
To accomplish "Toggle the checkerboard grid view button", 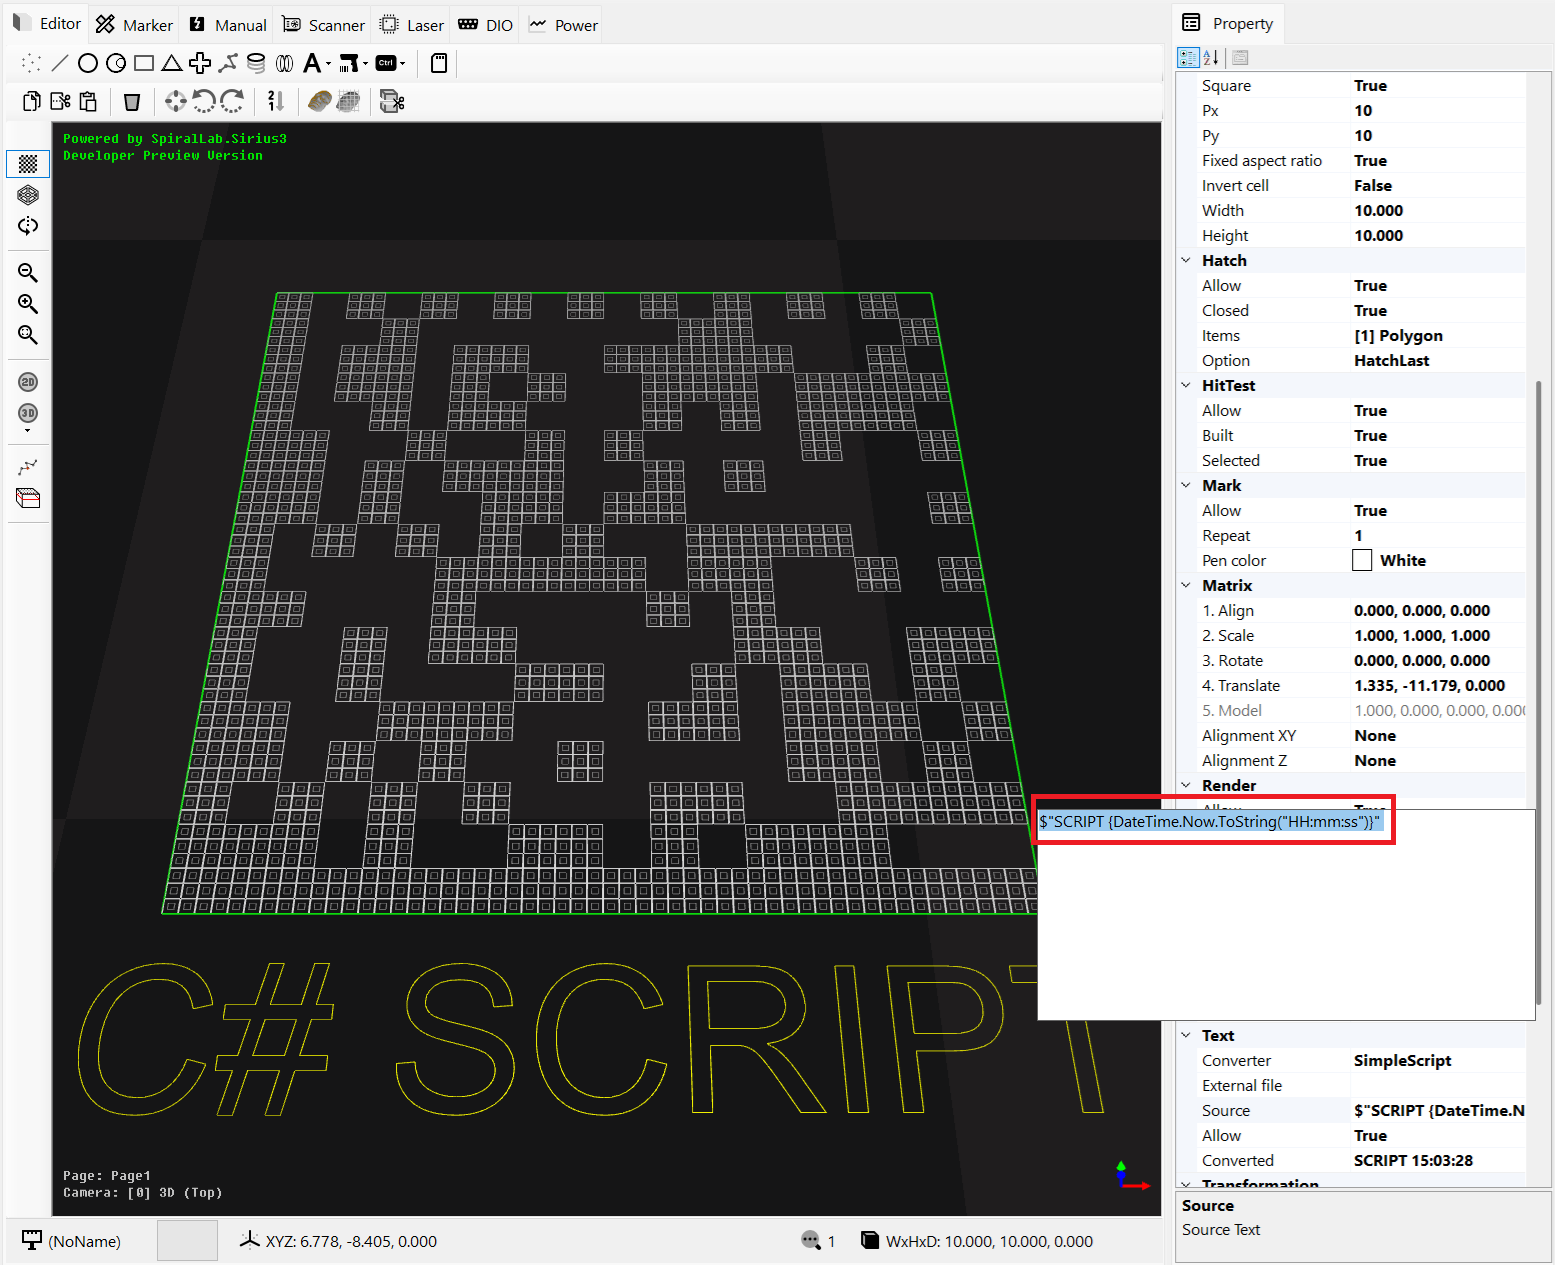I will point(28,163).
